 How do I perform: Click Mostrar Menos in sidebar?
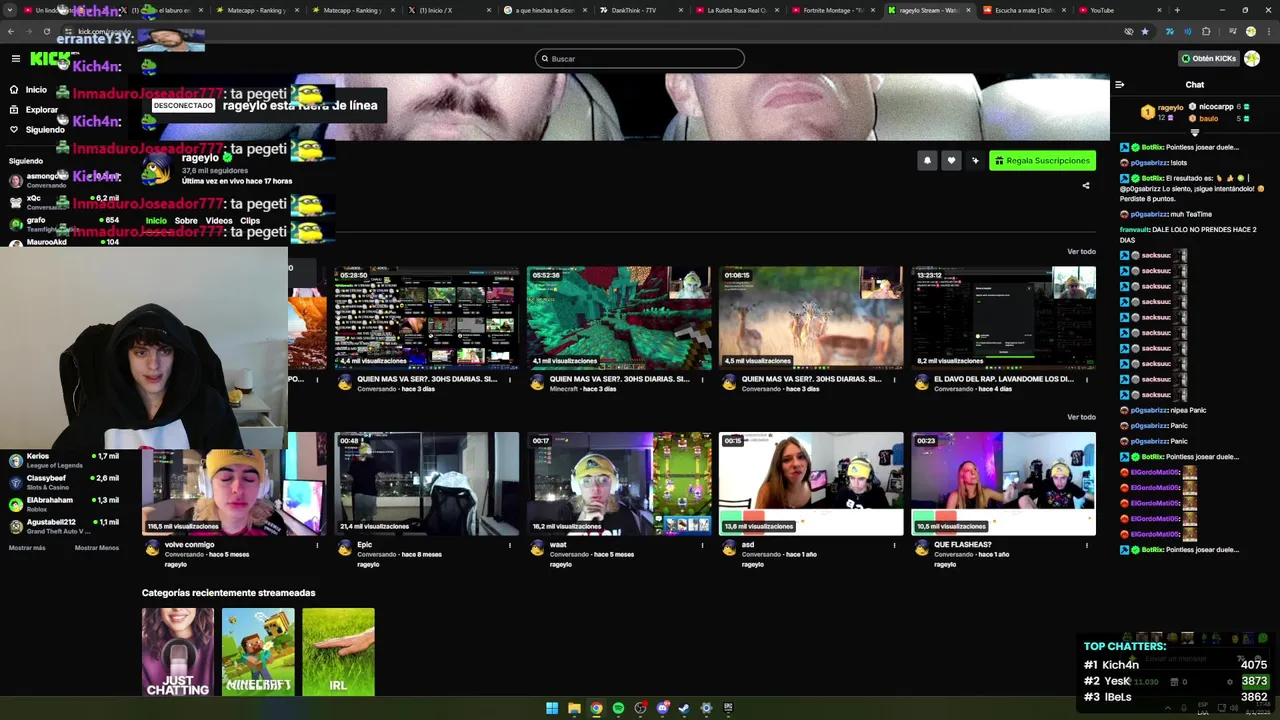click(97, 548)
